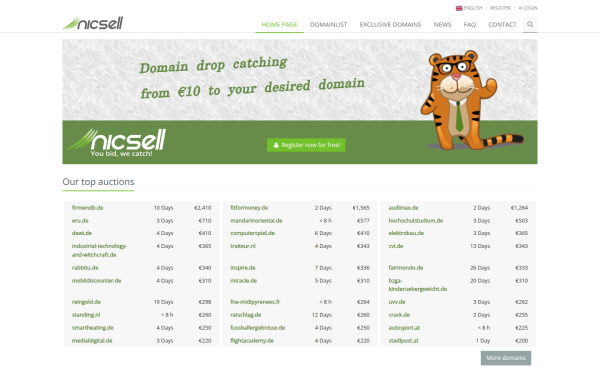Viewport: 600px width, 375px height.
Task: Open the mobildiscounter.de auction
Action: point(96,281)
